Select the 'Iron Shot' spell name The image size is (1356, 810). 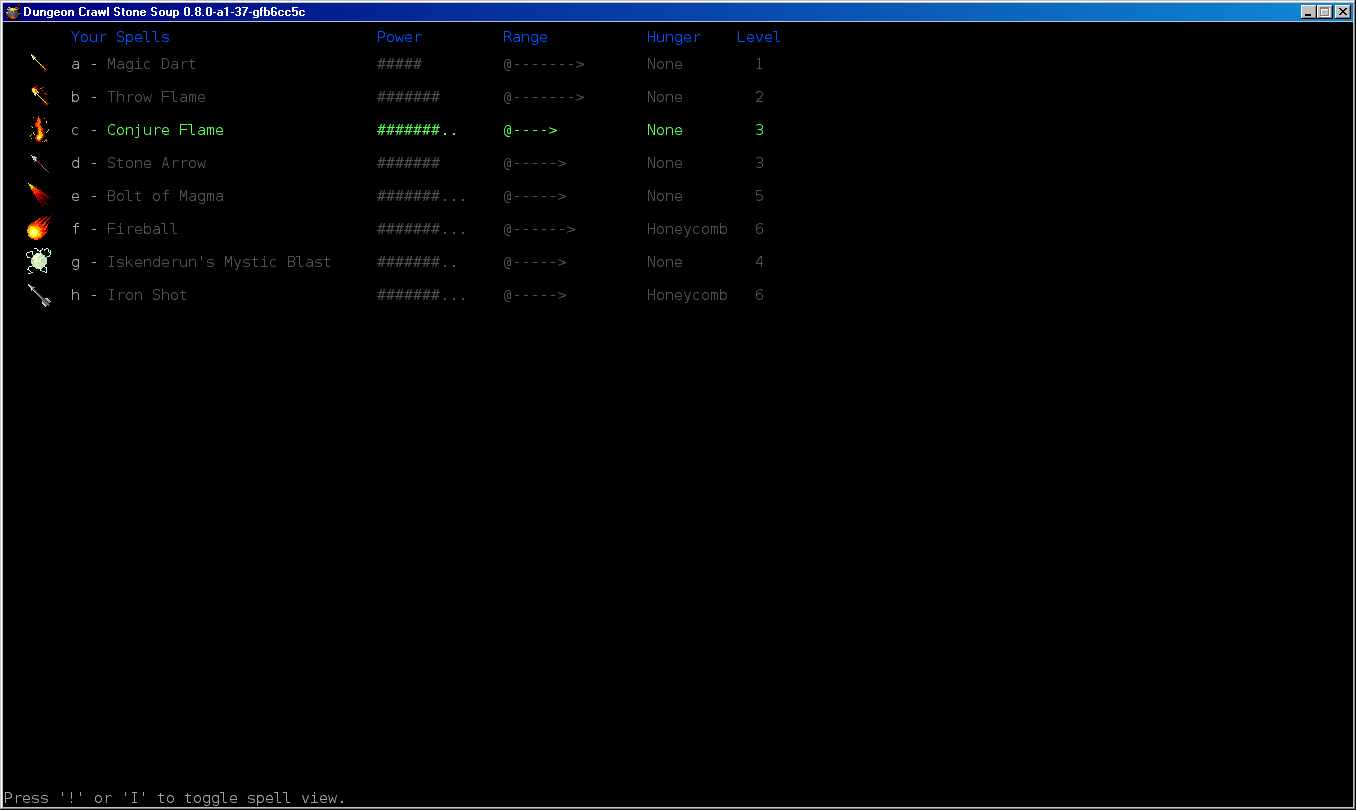[147, 295]
